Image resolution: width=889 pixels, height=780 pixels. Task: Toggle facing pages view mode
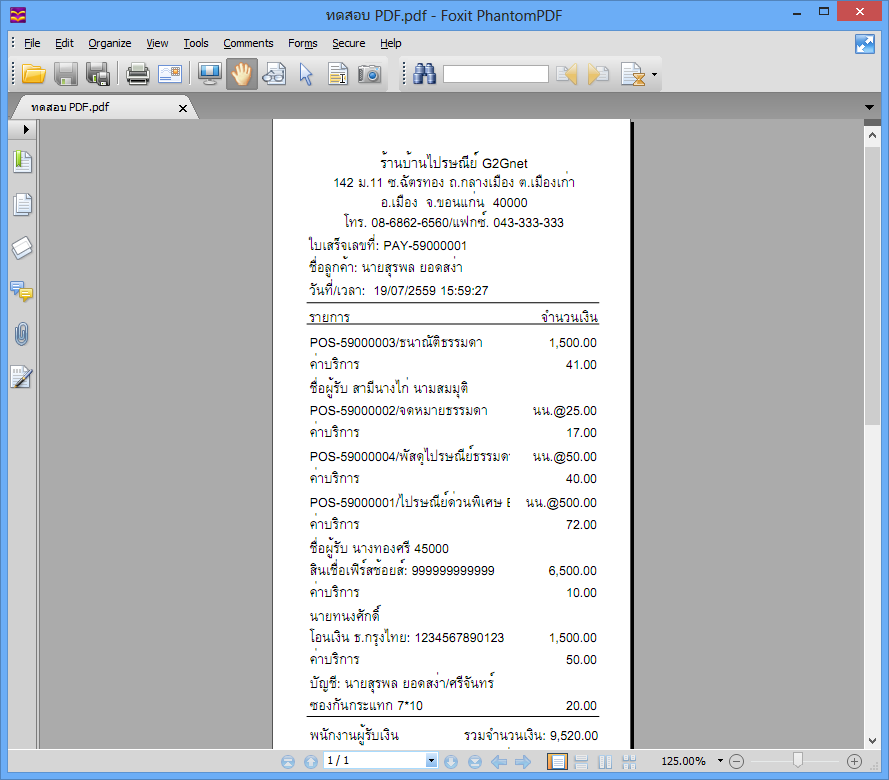tap(605, 761)
